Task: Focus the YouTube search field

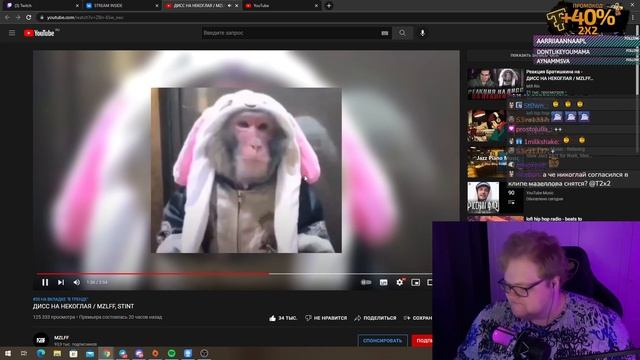Action: 291,33
